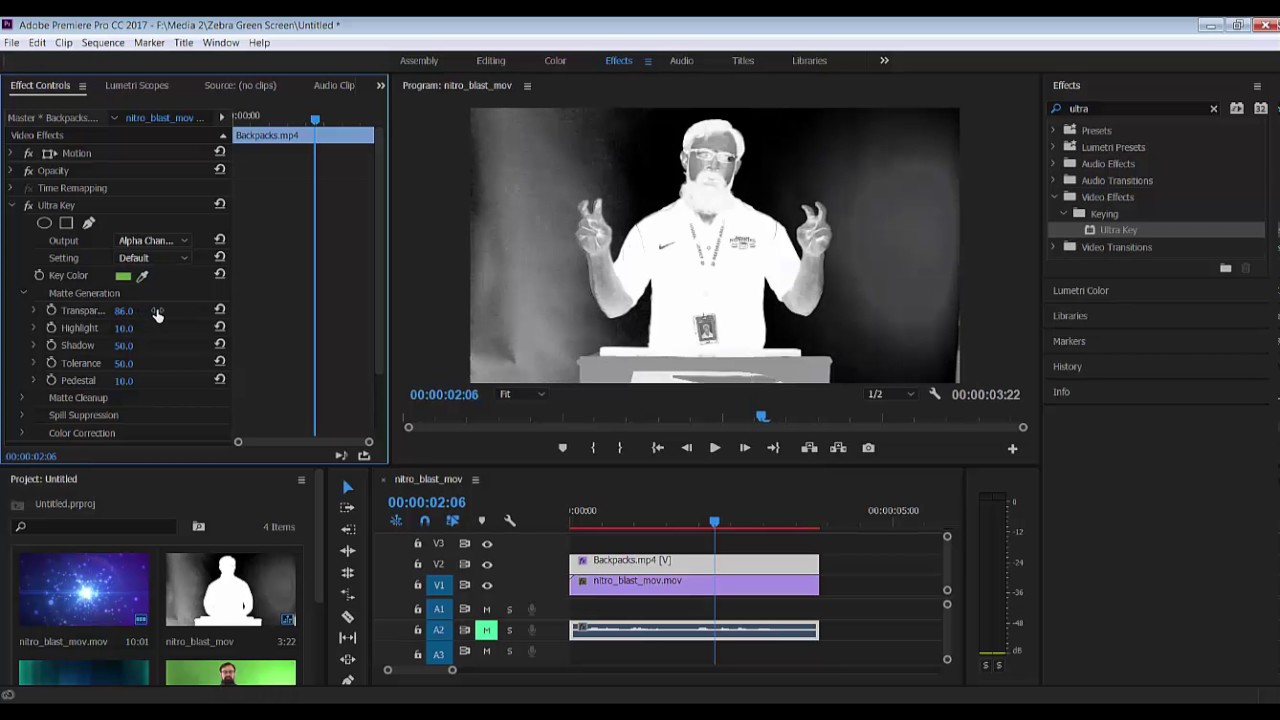Create ellipse mask for Ultra Key
Viewport: 1280px width, 720px height.
tap(44, 223)
